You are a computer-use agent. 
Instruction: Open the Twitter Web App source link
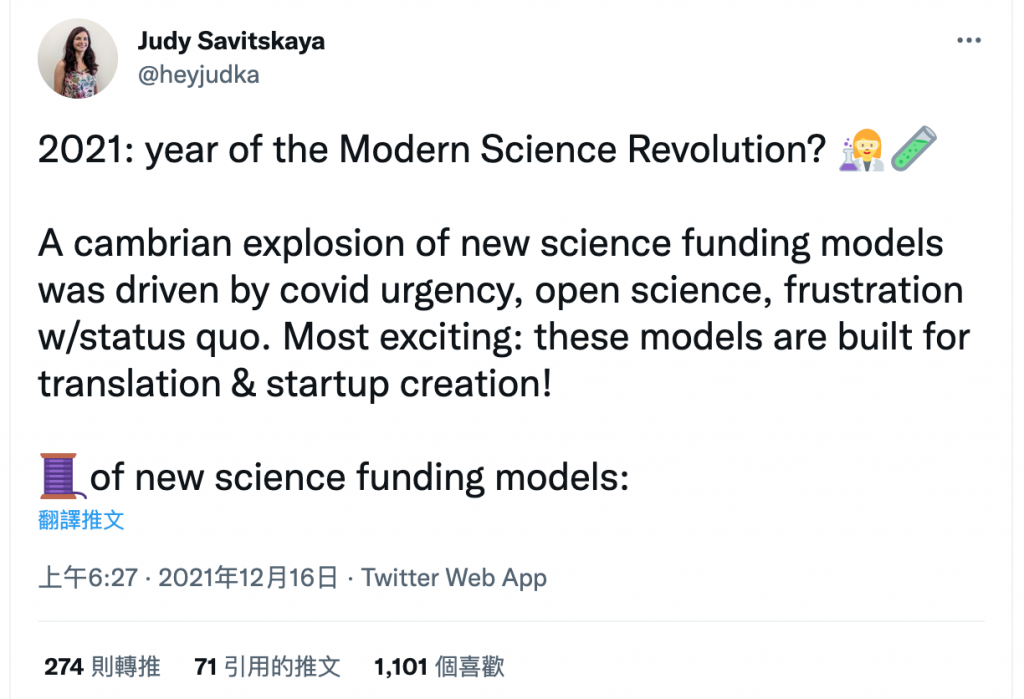[454, 578]
